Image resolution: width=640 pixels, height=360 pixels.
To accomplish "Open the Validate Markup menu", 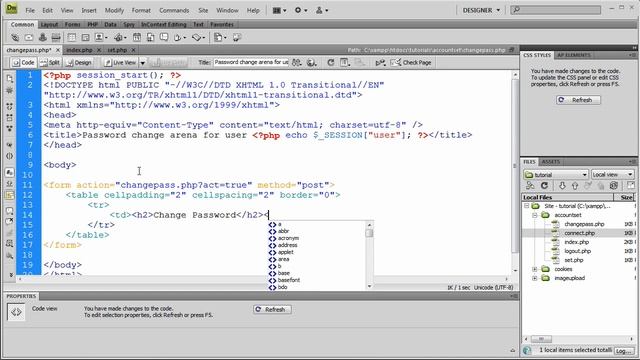I will coord(380,62).
